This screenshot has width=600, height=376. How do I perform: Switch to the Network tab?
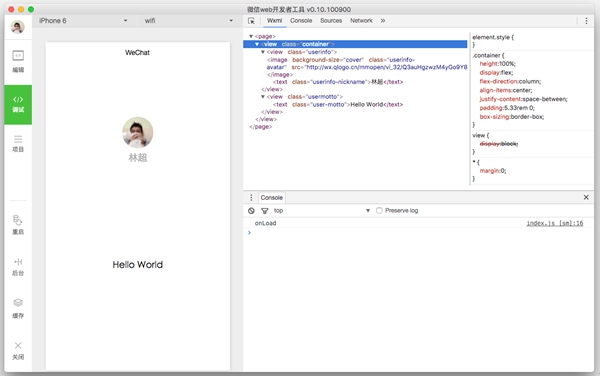361,21
